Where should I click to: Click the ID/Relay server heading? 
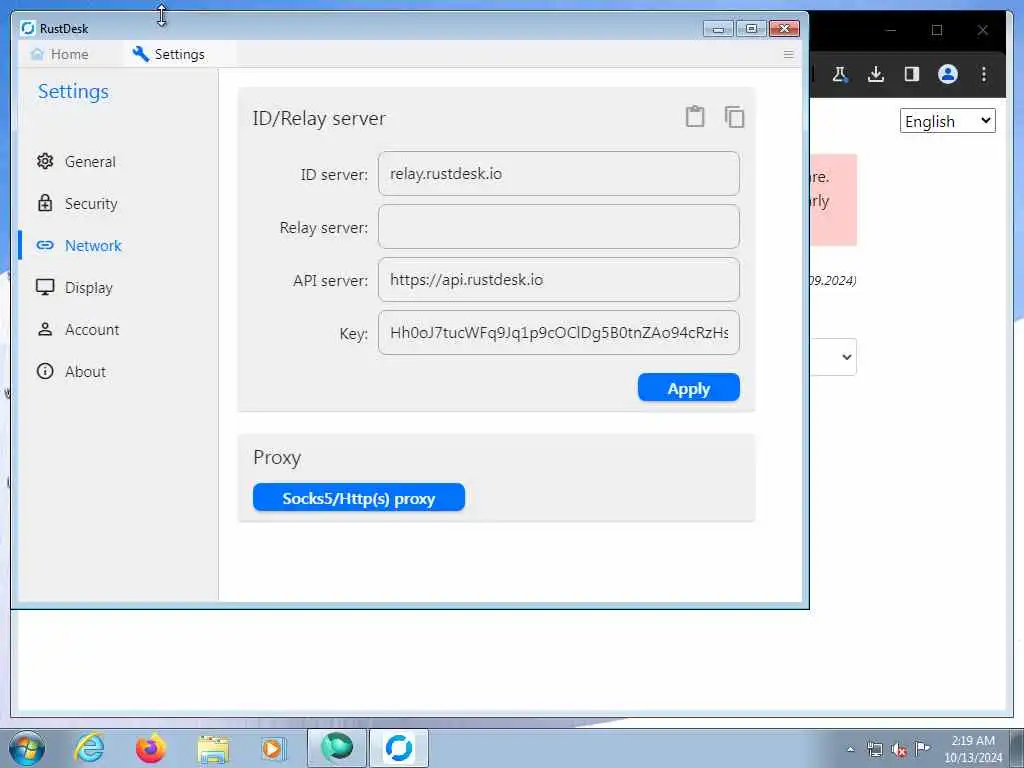319,118
